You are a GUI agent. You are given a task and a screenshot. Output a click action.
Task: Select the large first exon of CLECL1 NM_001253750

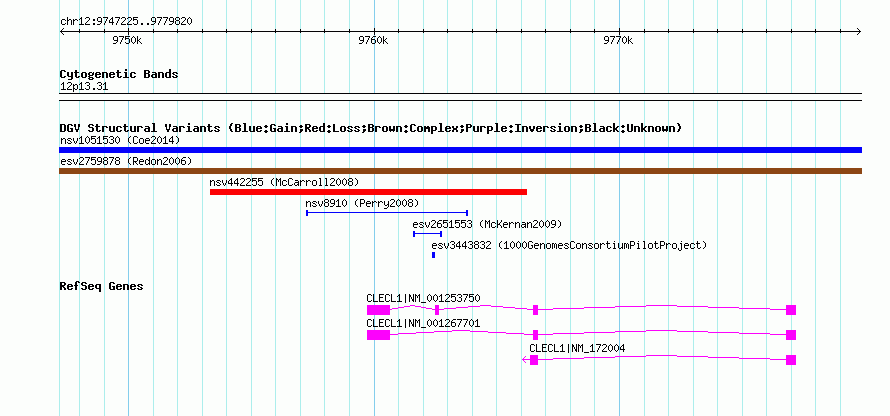[x=379, y=310]
